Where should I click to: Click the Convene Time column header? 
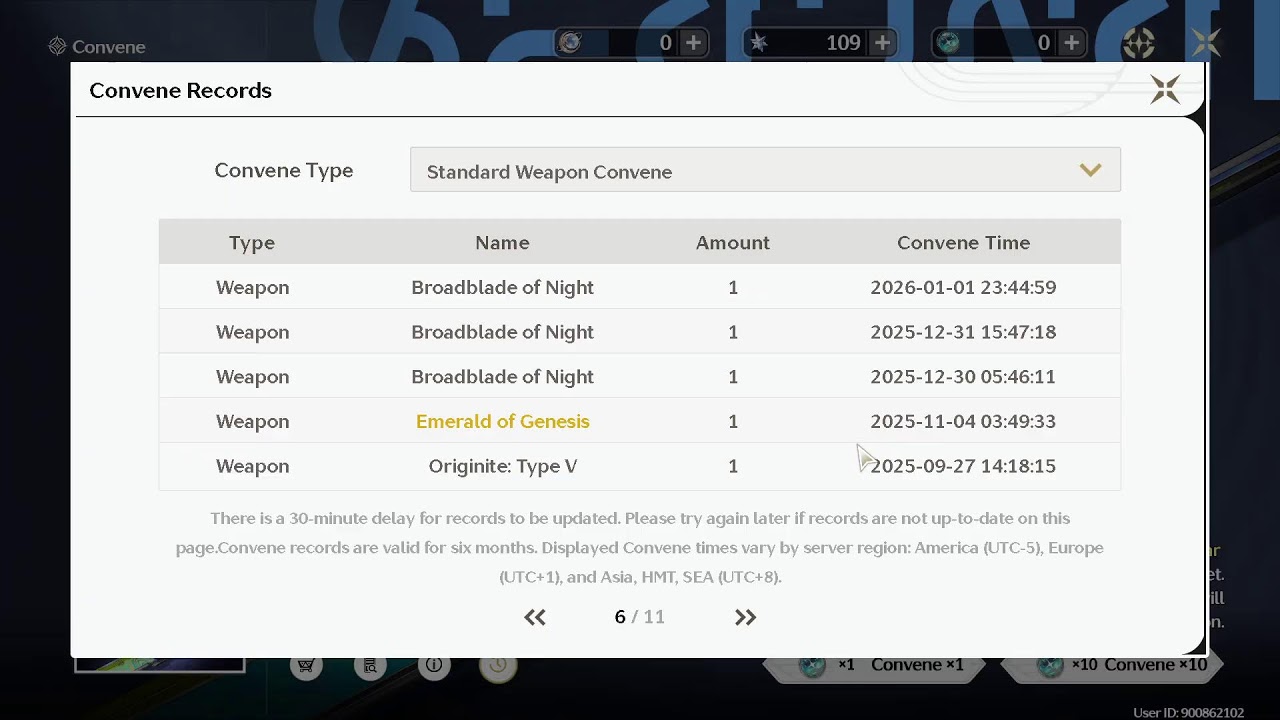tap(963, 243)
